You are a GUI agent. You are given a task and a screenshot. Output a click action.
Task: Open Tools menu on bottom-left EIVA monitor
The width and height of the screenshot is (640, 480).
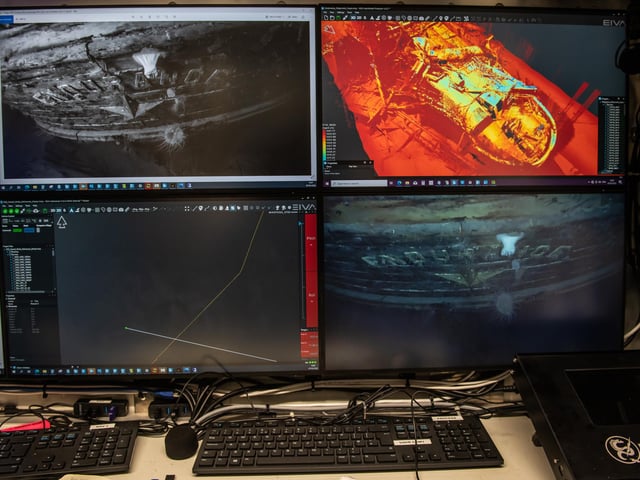point(27,206)
